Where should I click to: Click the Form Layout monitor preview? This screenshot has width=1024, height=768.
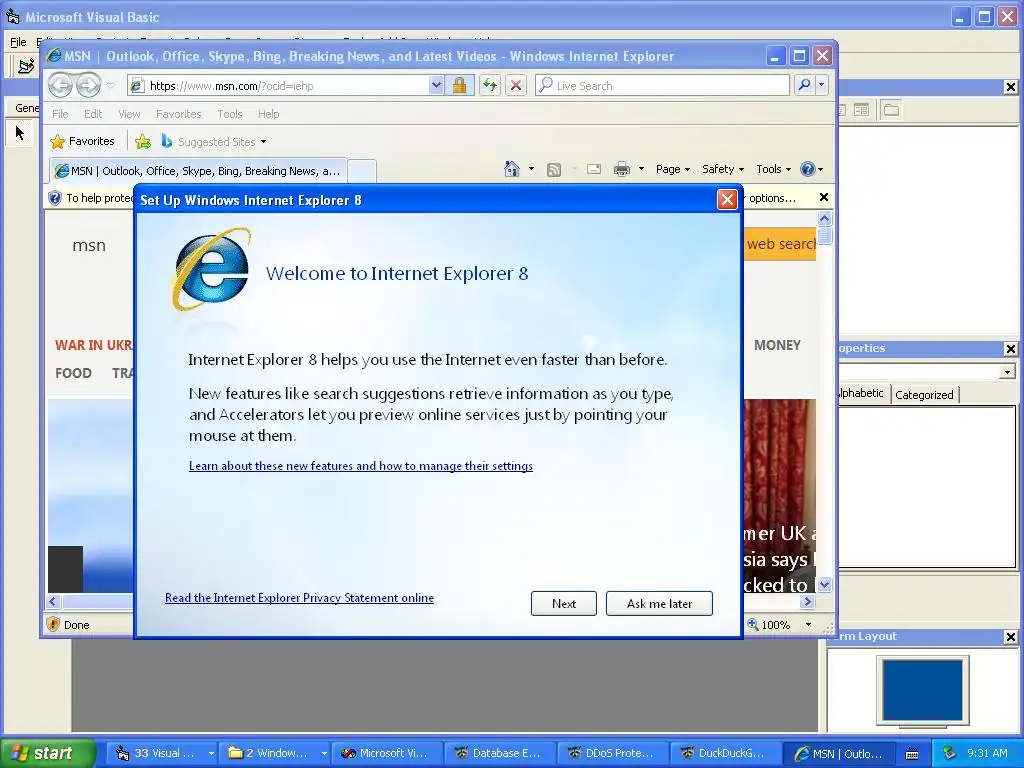click(923, 690)
